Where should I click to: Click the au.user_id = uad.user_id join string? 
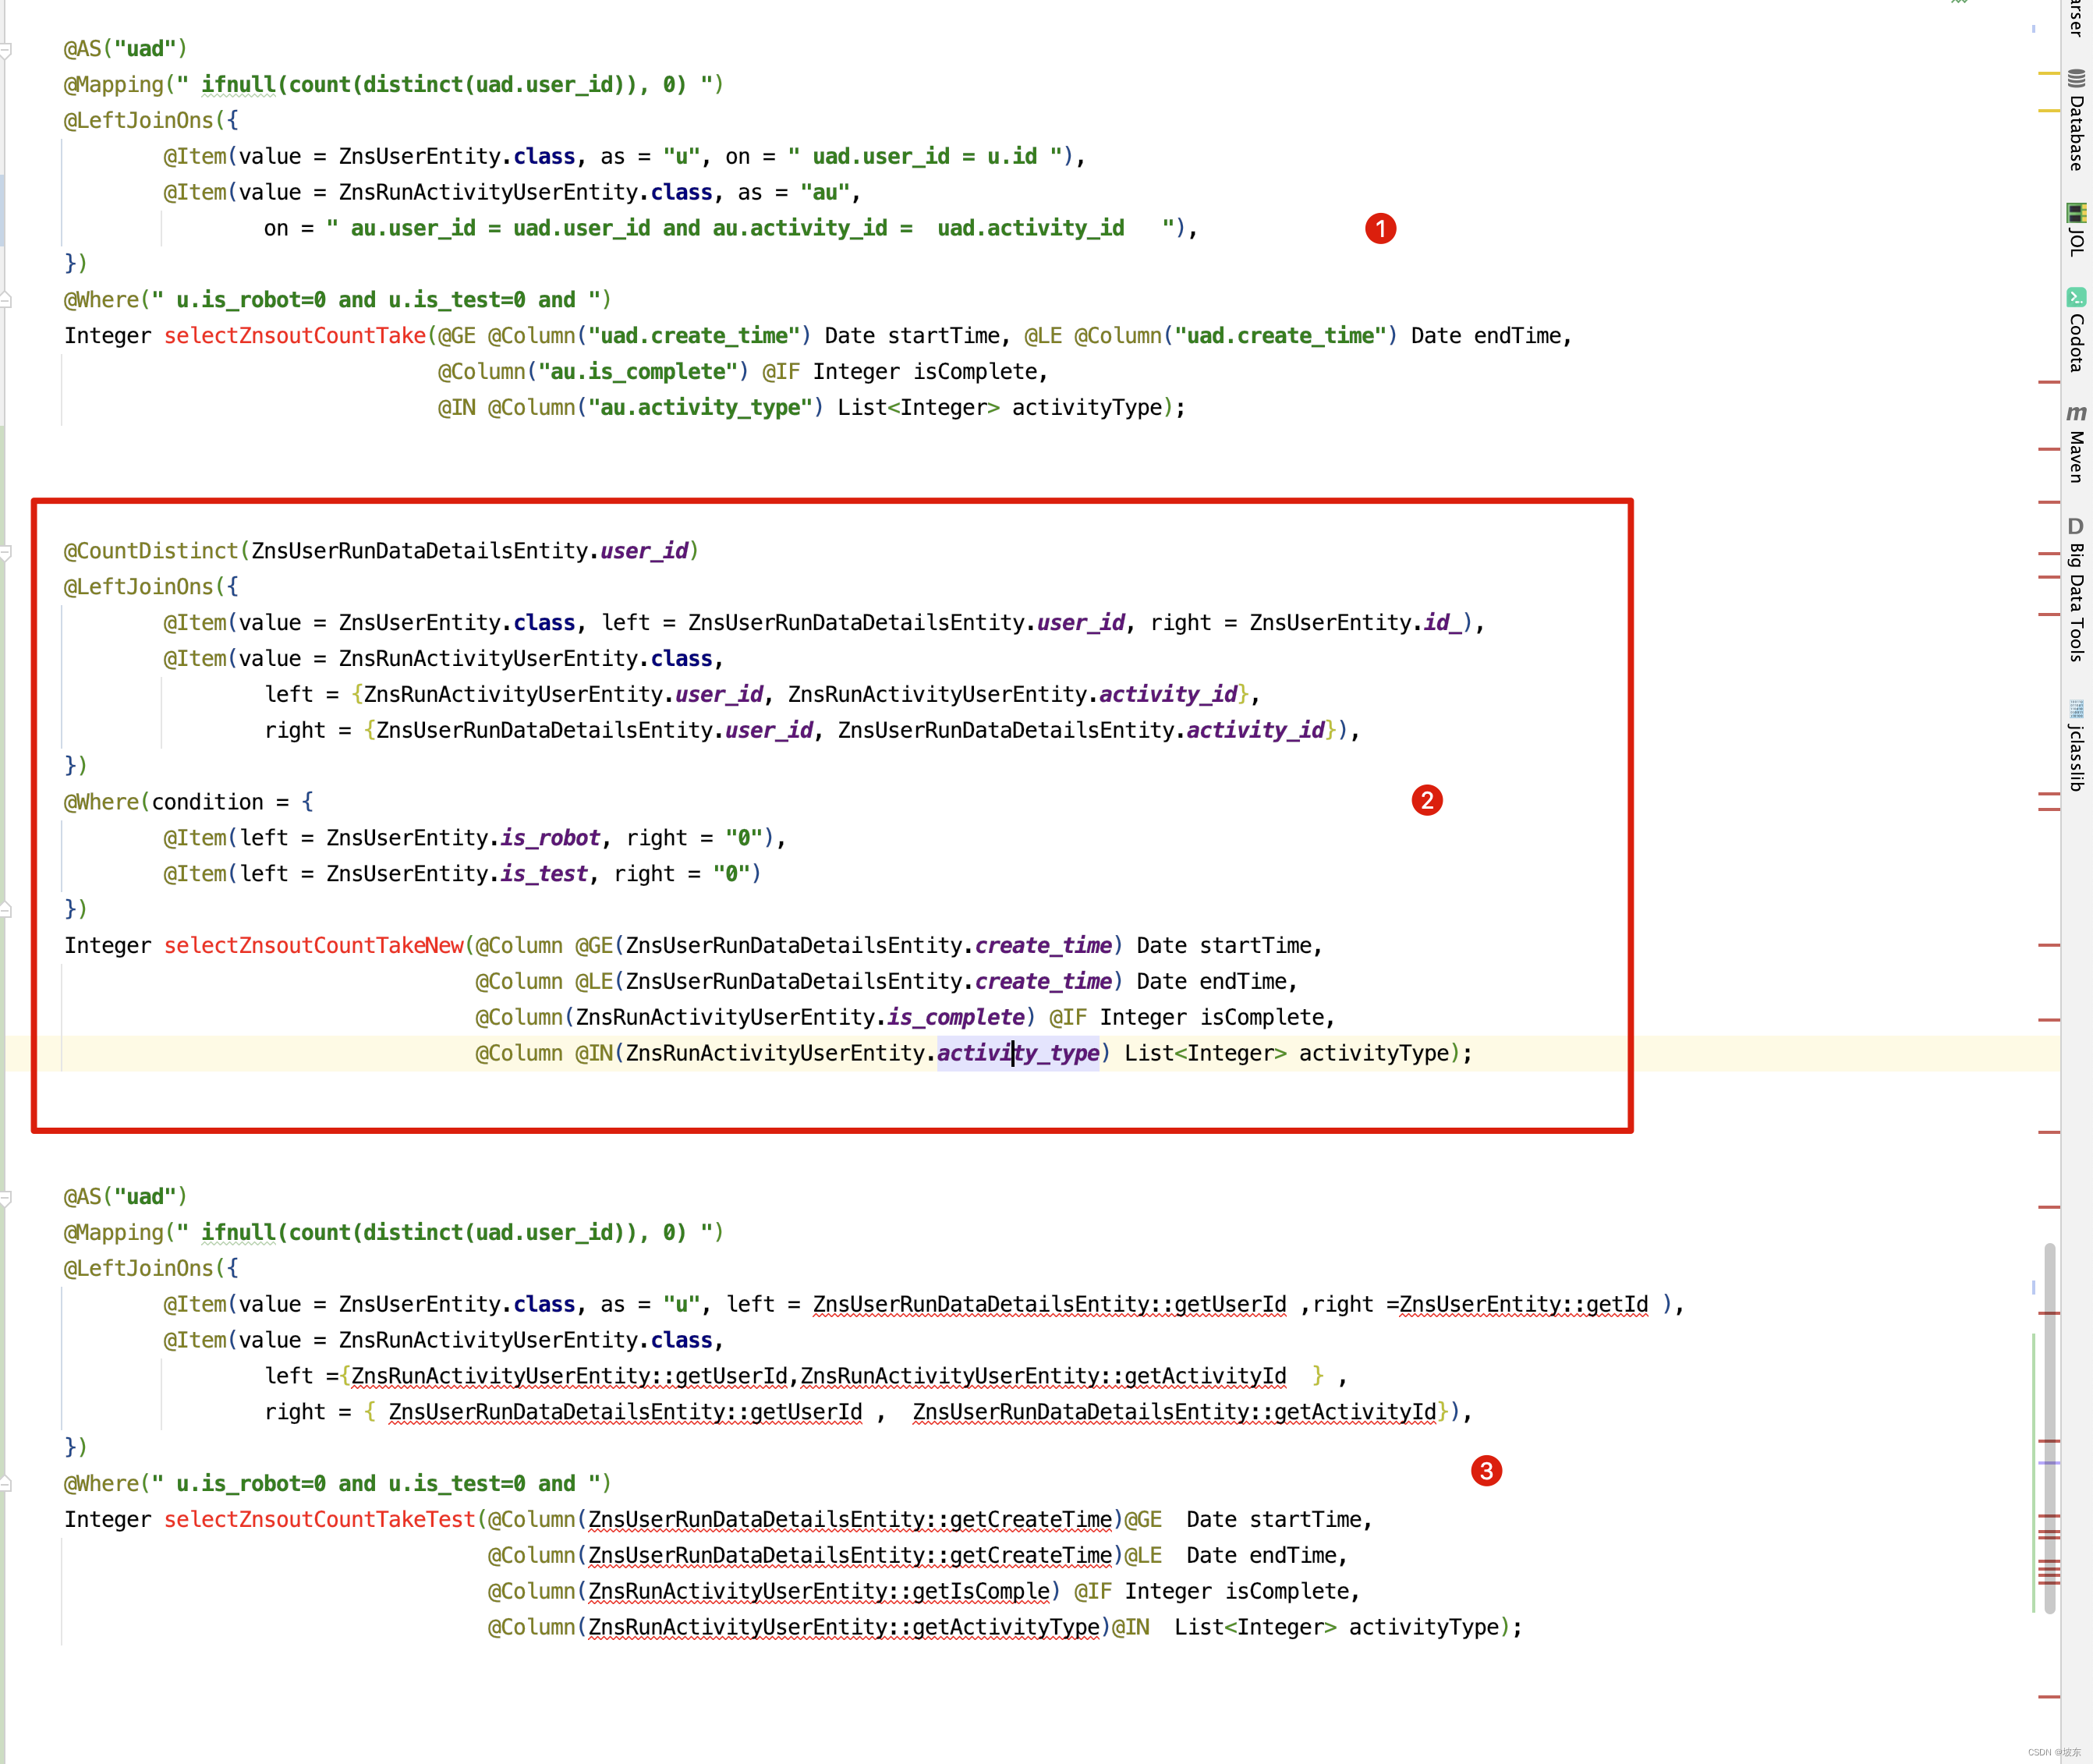pyautogui.click(x=756, y=228)
